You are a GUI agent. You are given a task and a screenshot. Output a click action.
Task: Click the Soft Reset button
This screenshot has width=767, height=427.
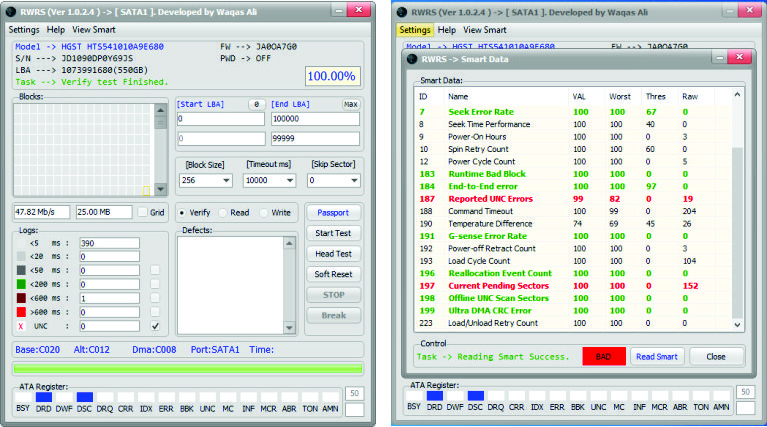pos(333,274)
